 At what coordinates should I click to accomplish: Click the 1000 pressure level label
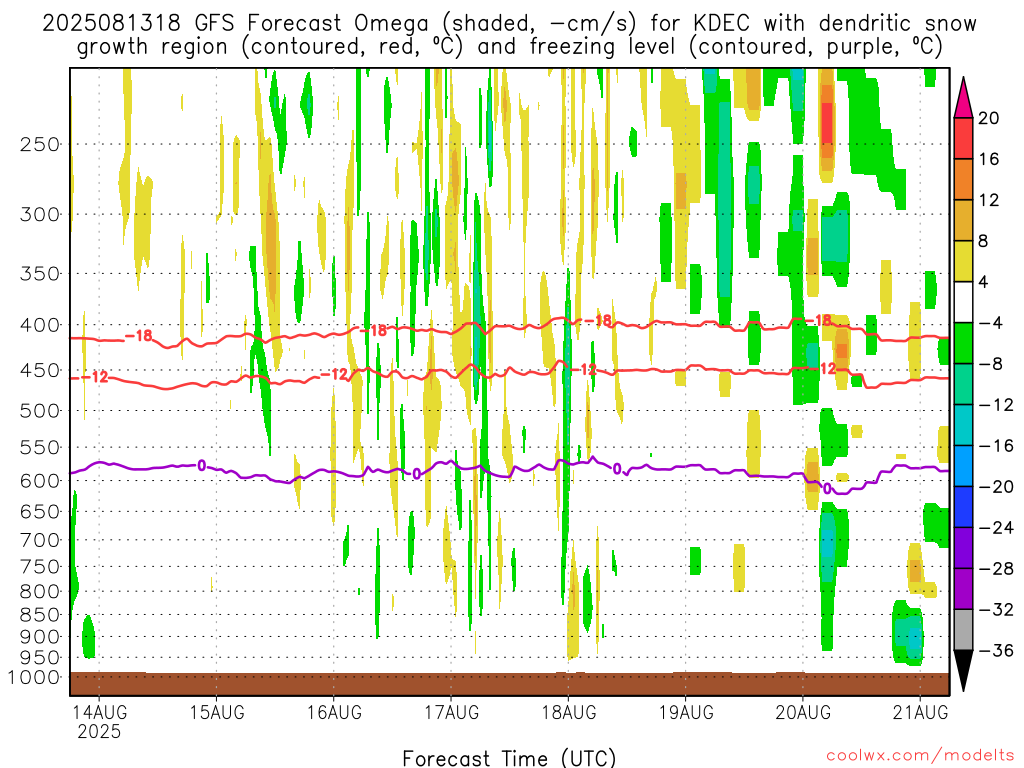tap(35, 677)
